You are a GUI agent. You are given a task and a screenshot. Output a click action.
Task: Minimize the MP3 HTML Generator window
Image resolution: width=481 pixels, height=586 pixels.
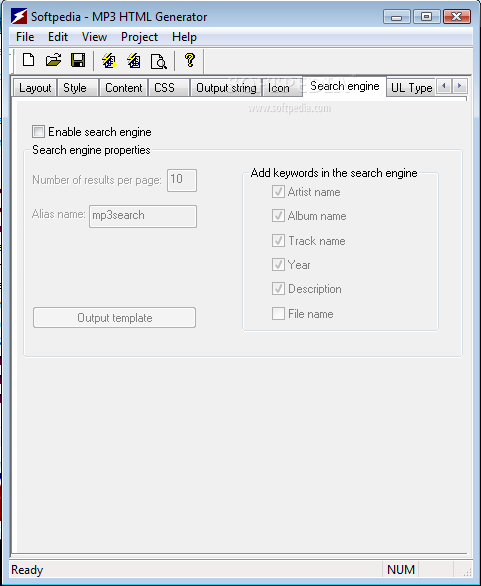397,17
